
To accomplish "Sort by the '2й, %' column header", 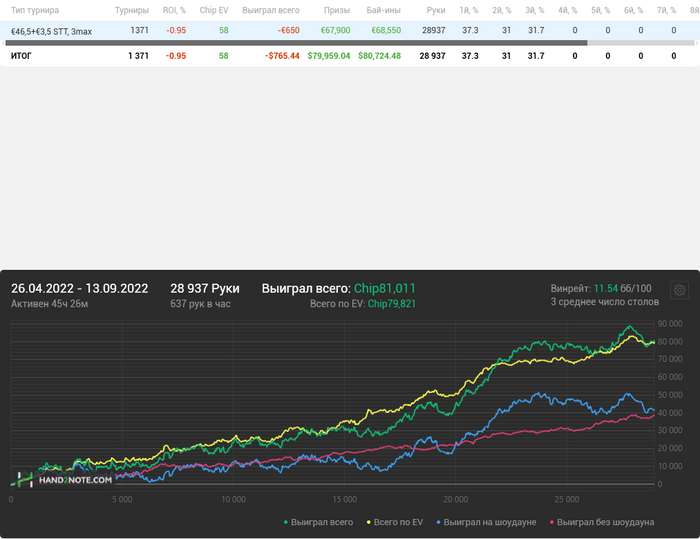I will coord(502,10).
